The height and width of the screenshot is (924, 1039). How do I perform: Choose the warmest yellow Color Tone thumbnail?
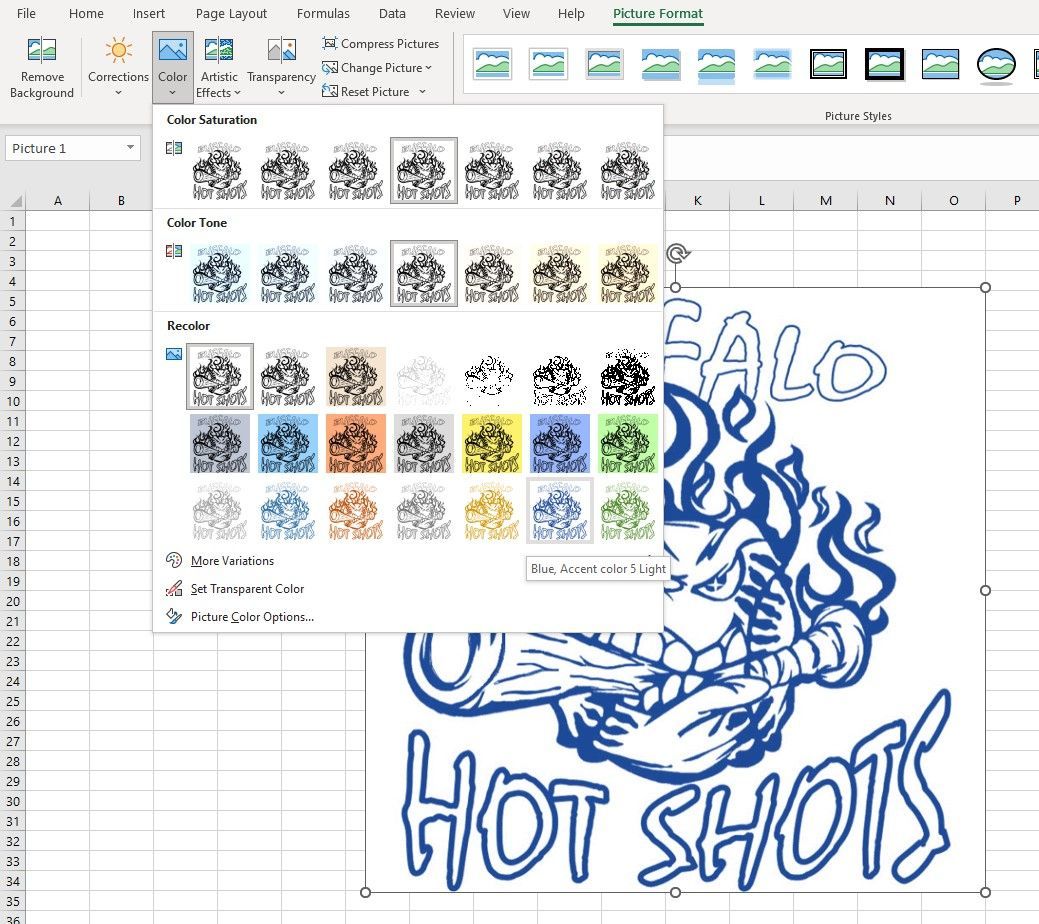[628, 273]
